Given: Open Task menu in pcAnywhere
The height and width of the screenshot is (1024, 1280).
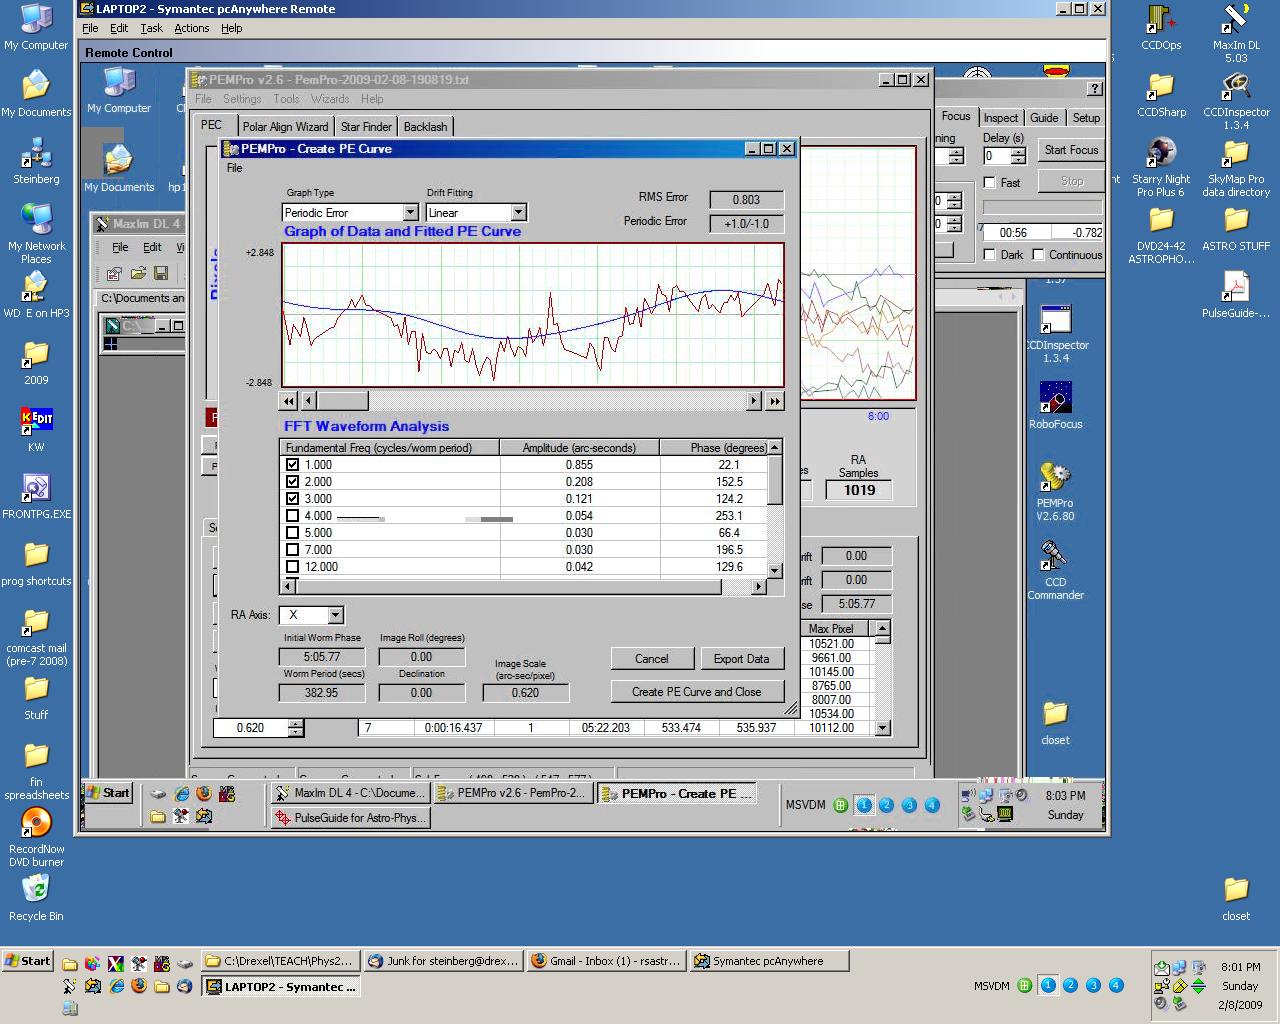Looking at the screenshot, I should [151, 28].
